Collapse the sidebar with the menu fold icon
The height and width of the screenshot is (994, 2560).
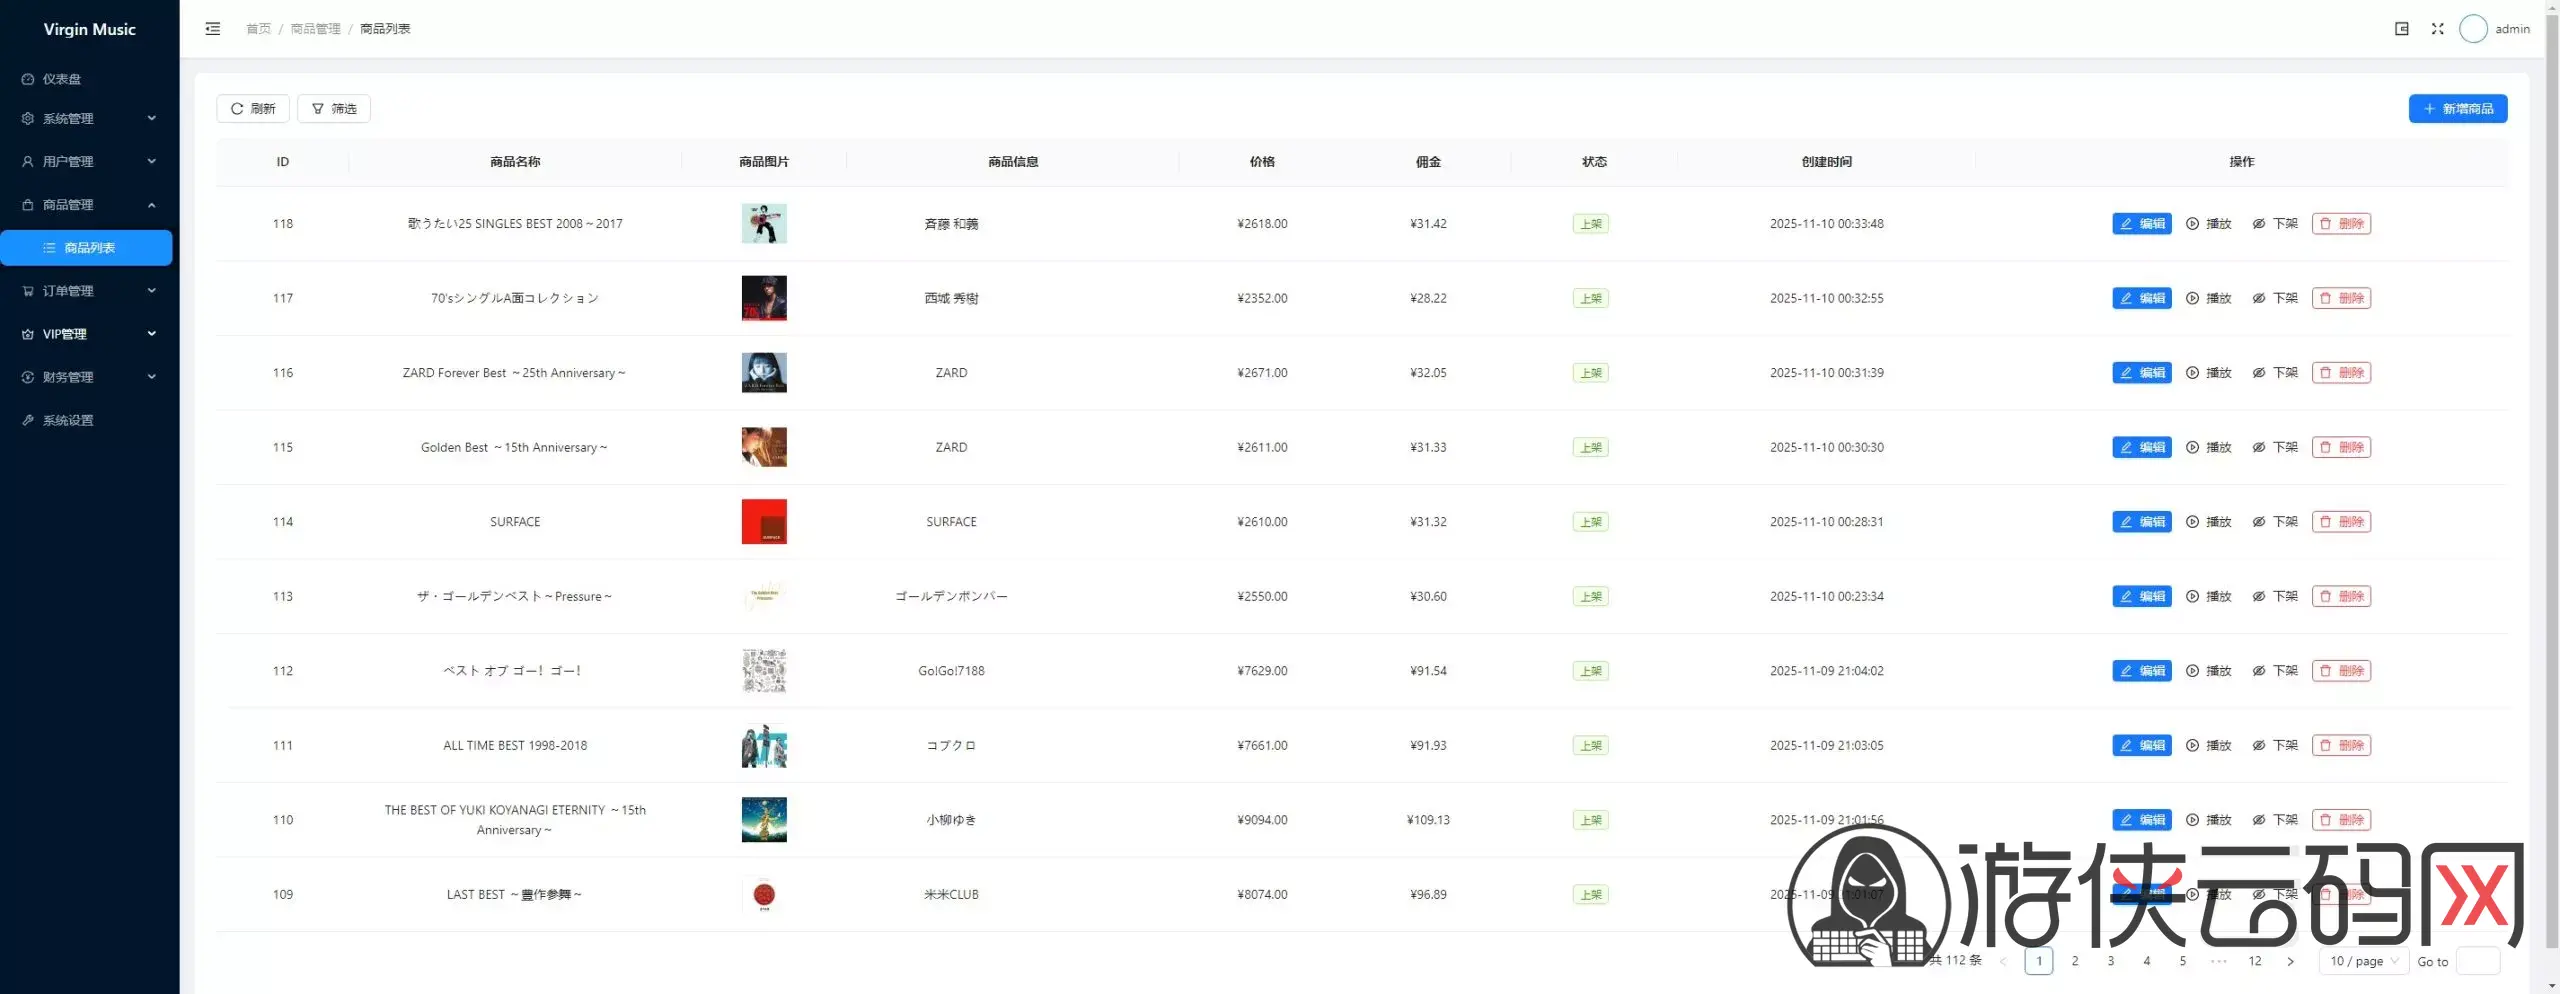pyautogui.click(x=212, y=29)
